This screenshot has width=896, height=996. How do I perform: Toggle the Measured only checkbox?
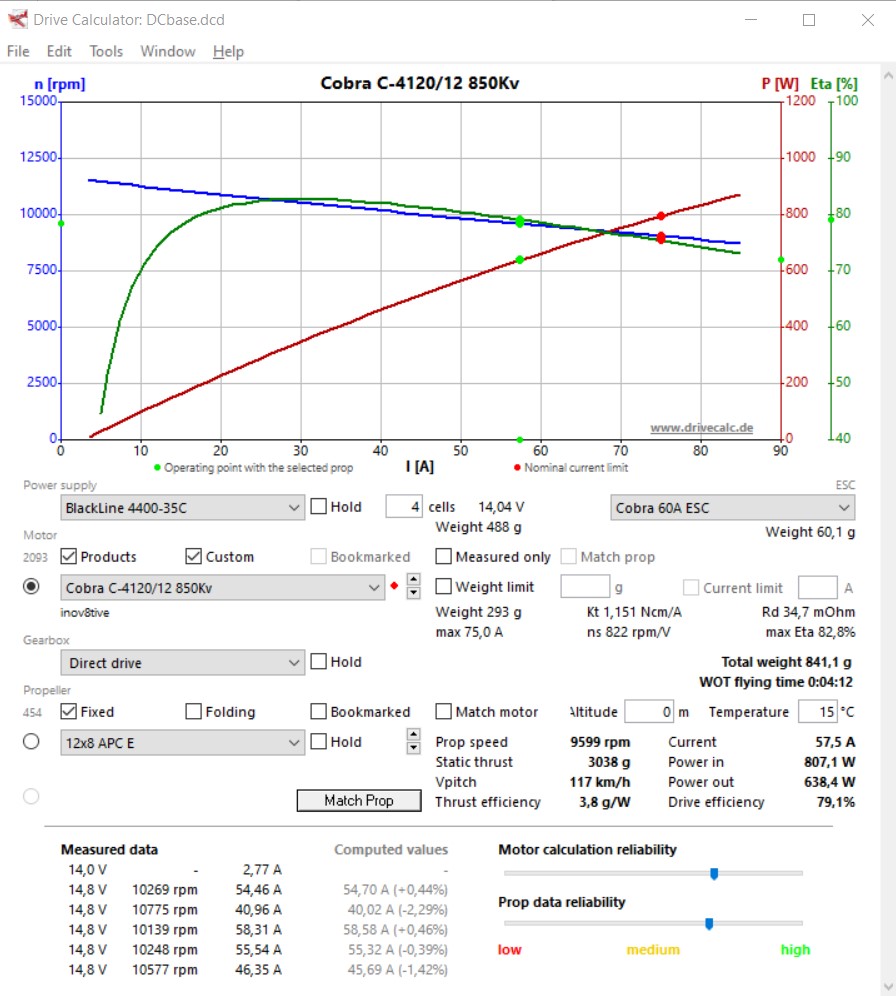(444, 556)
